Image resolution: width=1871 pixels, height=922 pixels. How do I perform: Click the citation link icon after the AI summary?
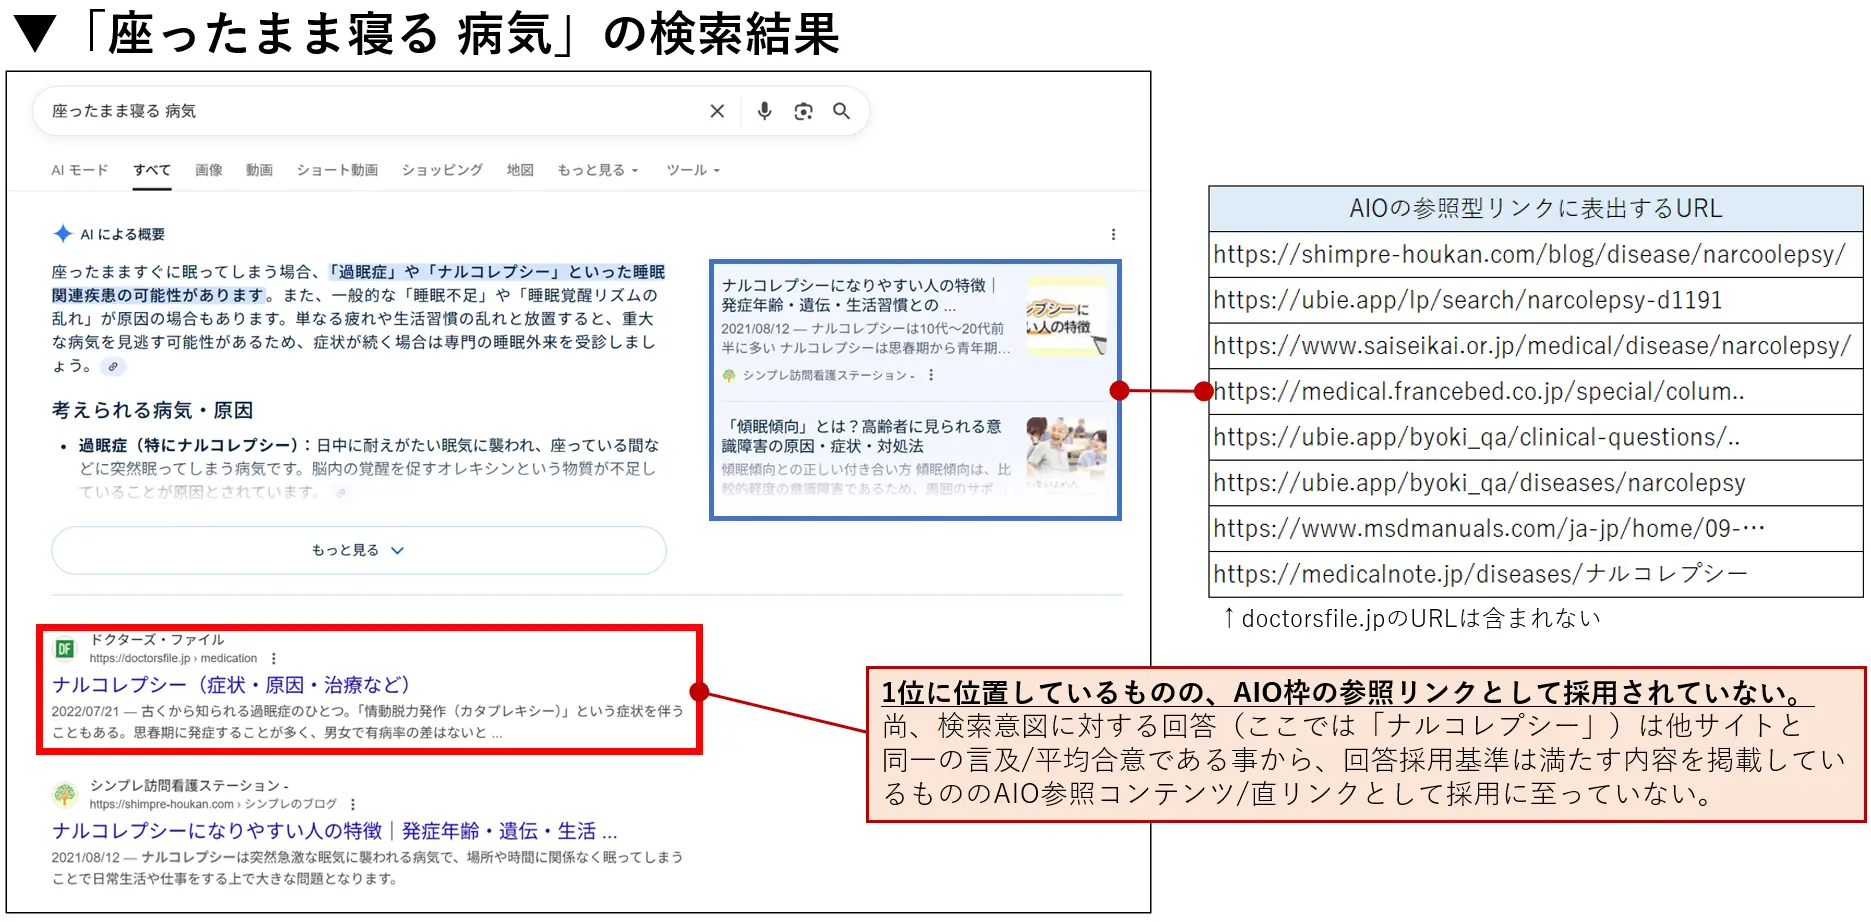pyautogui.click(x=113, y=368)
